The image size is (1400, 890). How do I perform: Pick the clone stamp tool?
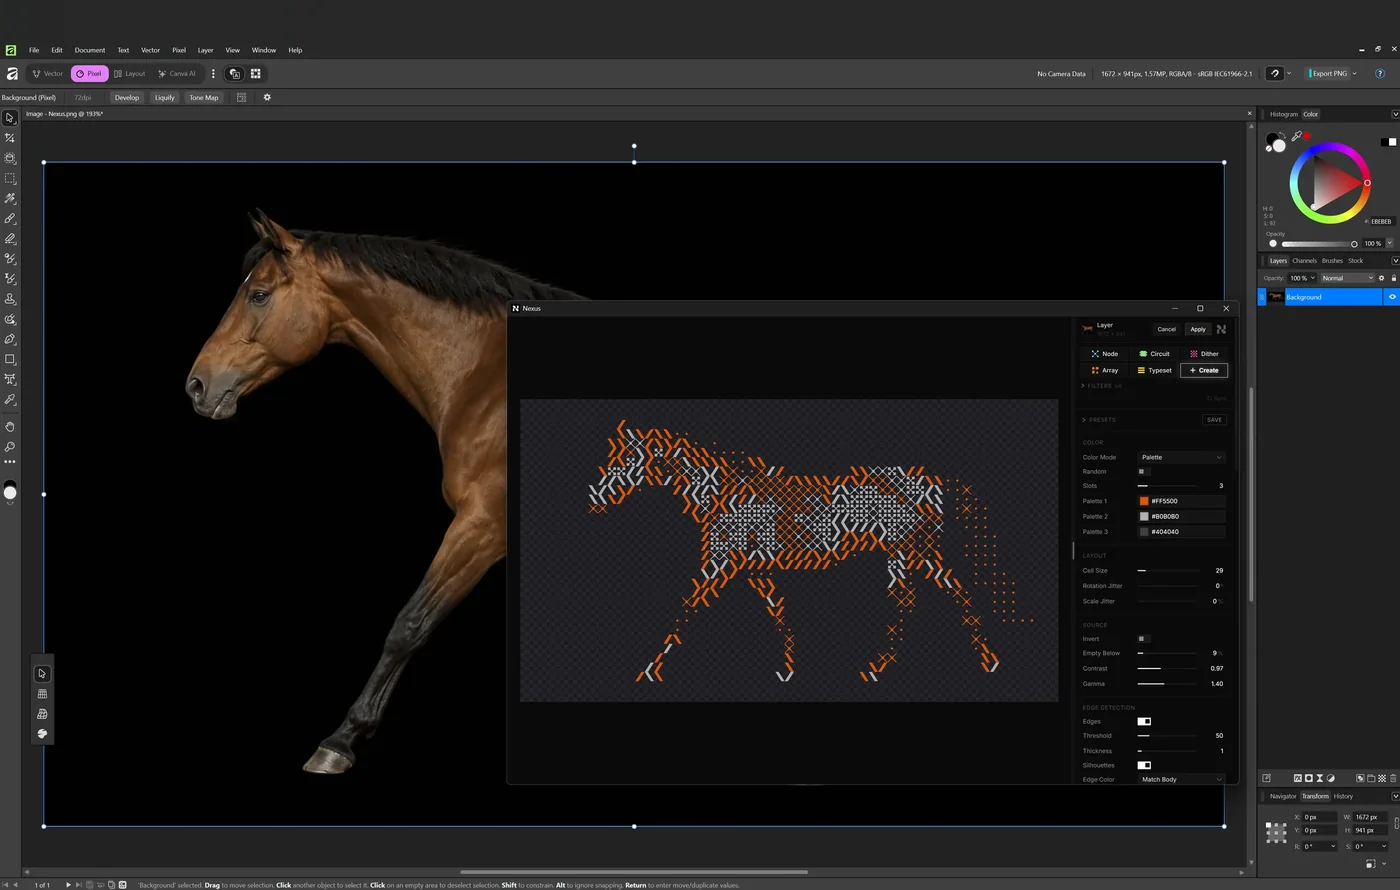click(x=10, y=299)
